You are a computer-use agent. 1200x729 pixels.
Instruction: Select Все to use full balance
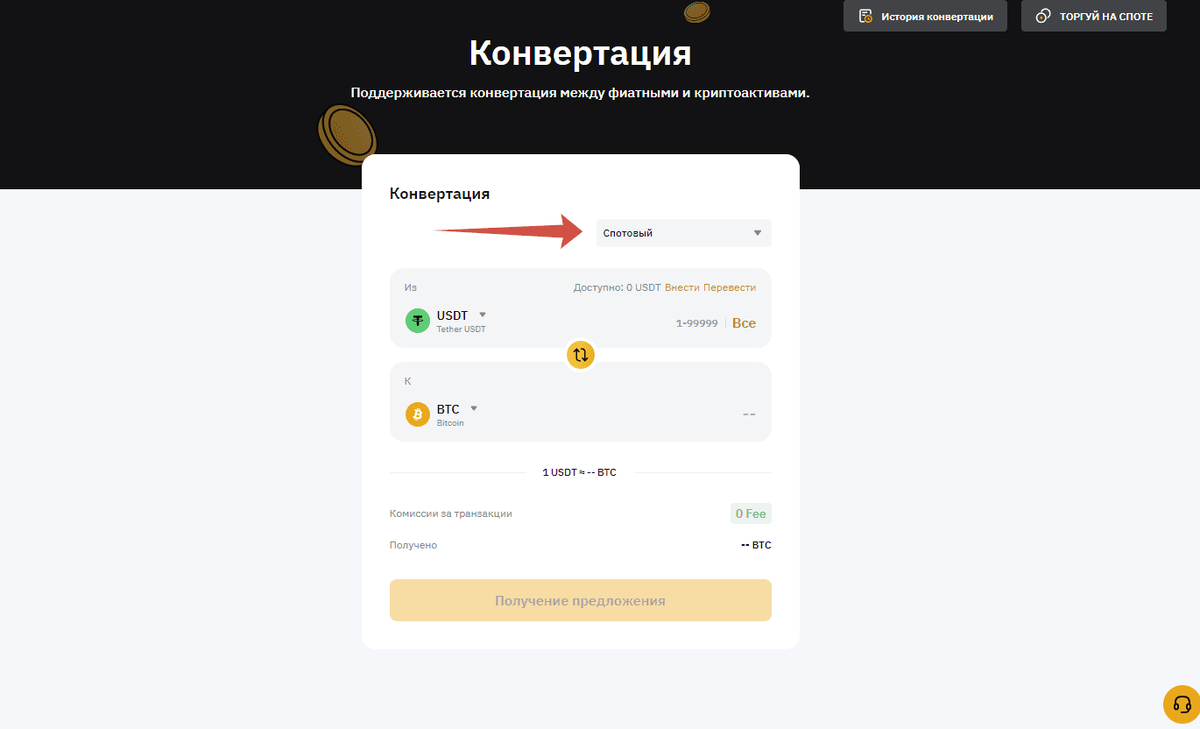(x=744, y=323)
